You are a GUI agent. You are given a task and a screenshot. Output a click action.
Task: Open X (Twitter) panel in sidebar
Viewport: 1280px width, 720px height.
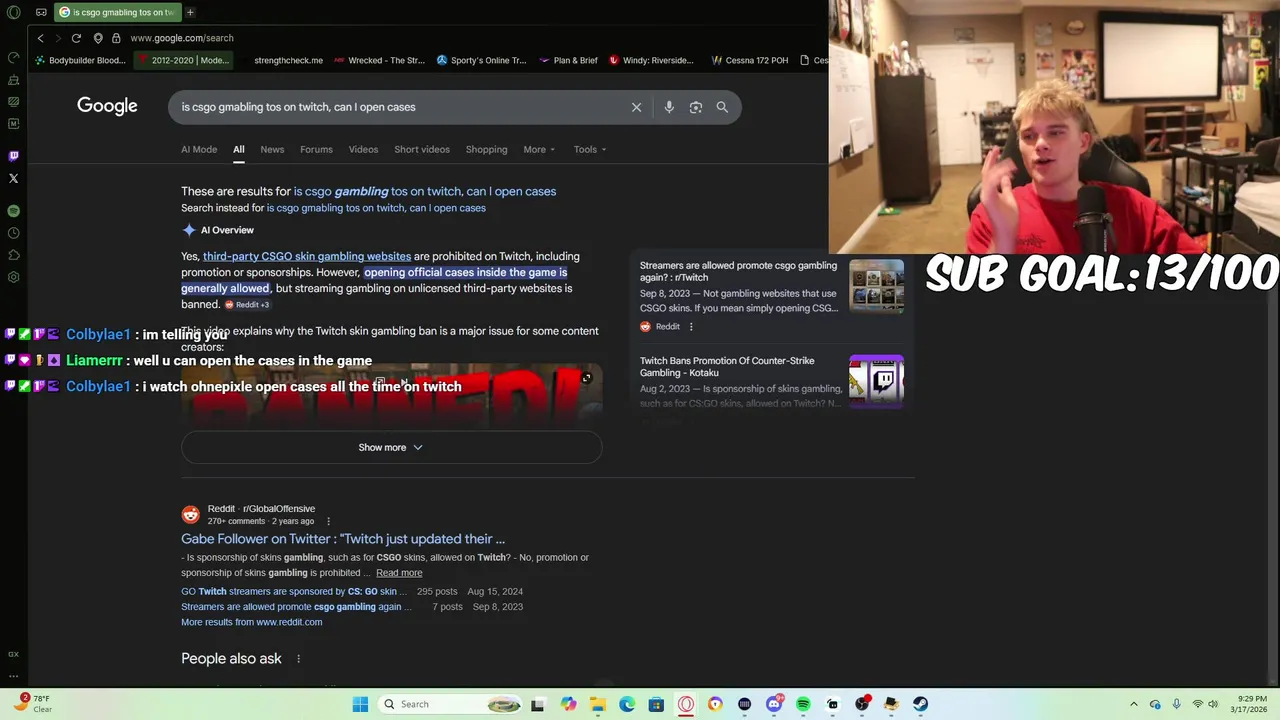coord(13,178)
